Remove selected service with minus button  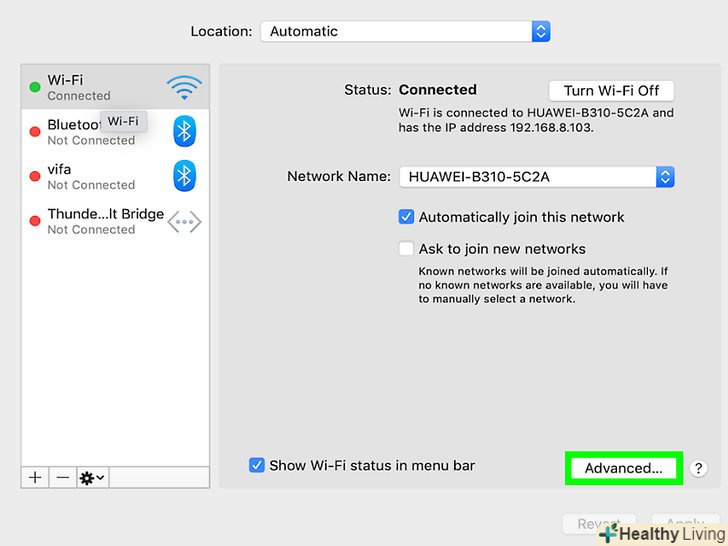click(x=63, y=478)
